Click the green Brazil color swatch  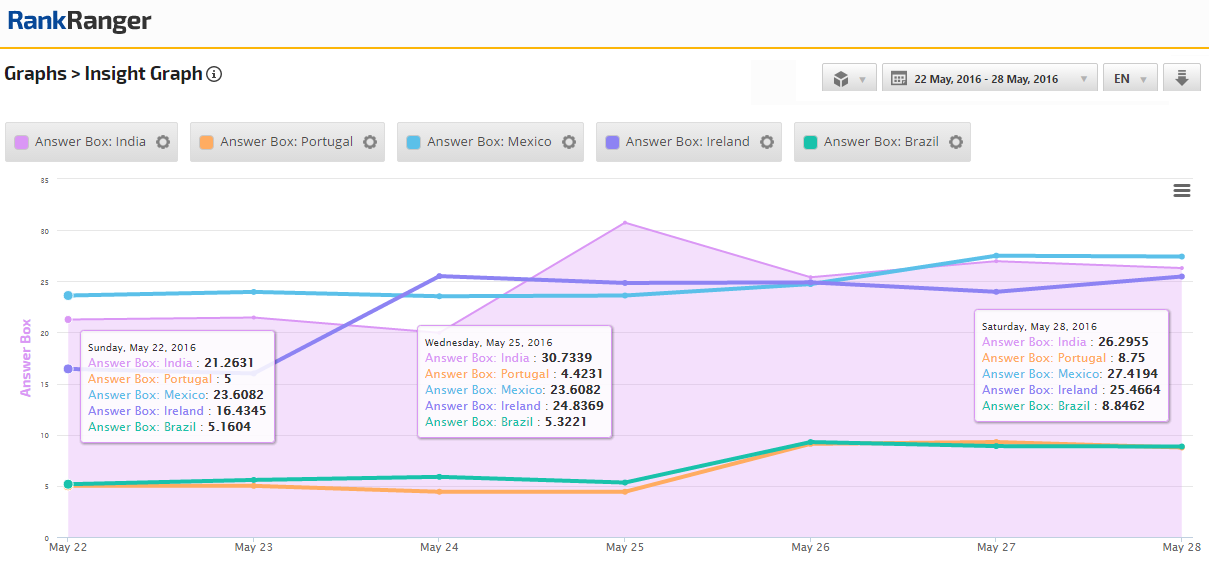pyautogui.click(x=809, y=142)
